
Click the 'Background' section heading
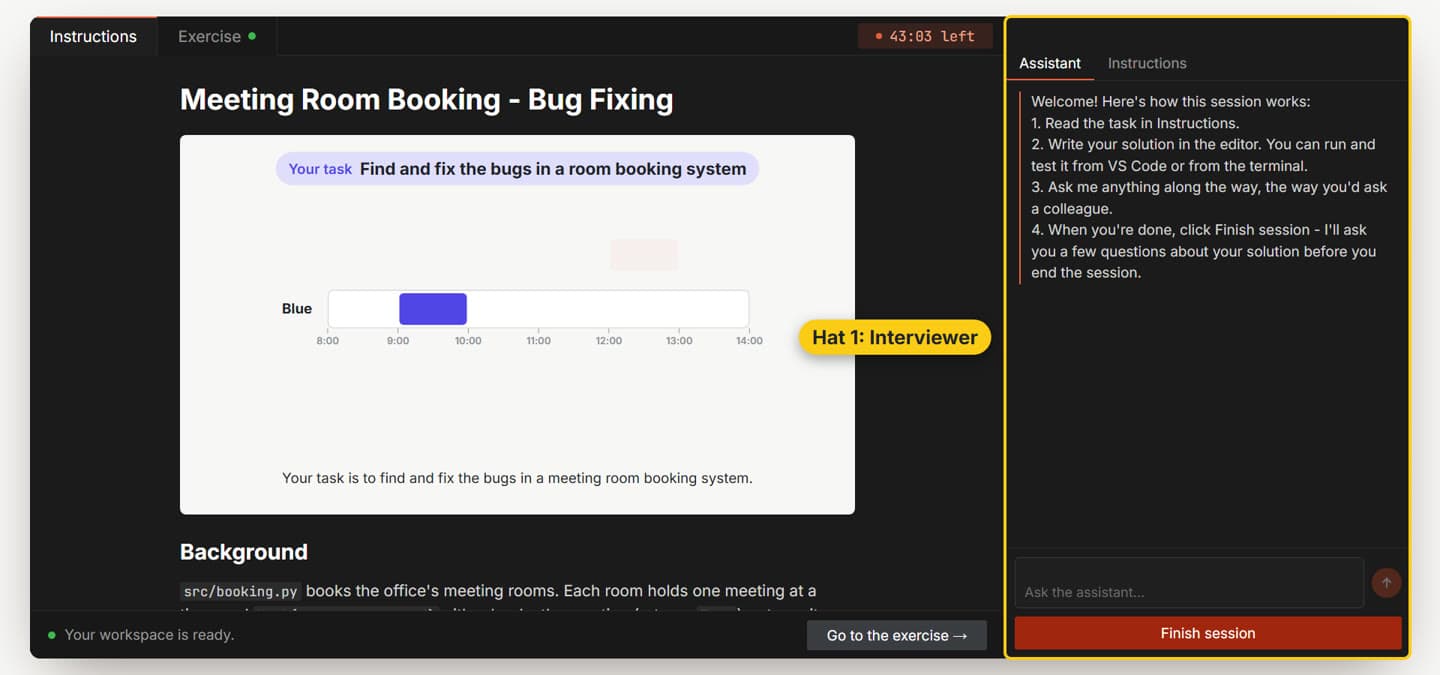(244, 552)
